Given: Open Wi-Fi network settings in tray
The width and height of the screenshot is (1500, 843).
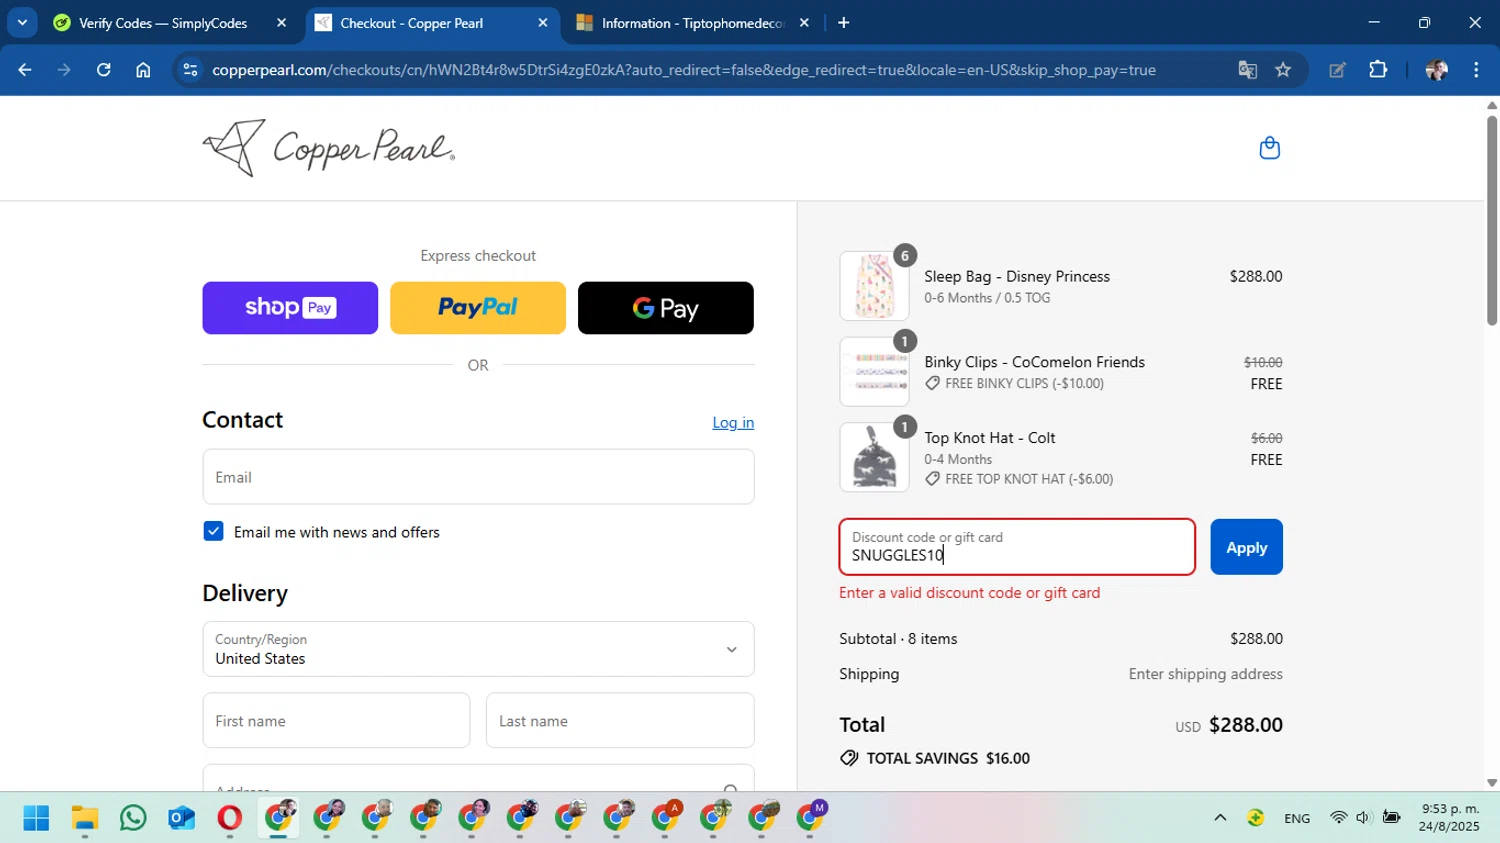Looking at the screenshot, I should 1338,817.
